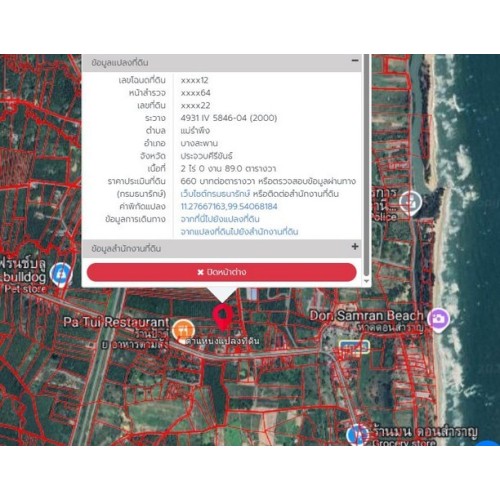The image size is (500, 500).
Task: Open the coordinates link 11.27667163,99.54068184
Action: [229, 206]
